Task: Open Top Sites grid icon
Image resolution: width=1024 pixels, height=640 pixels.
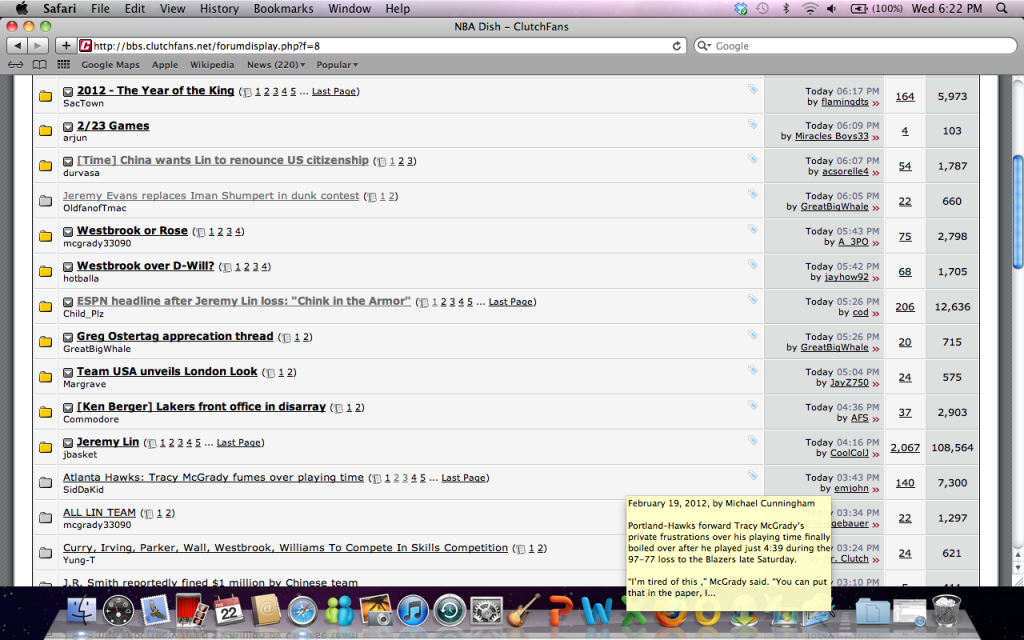Action: click(x=63, y=64)
